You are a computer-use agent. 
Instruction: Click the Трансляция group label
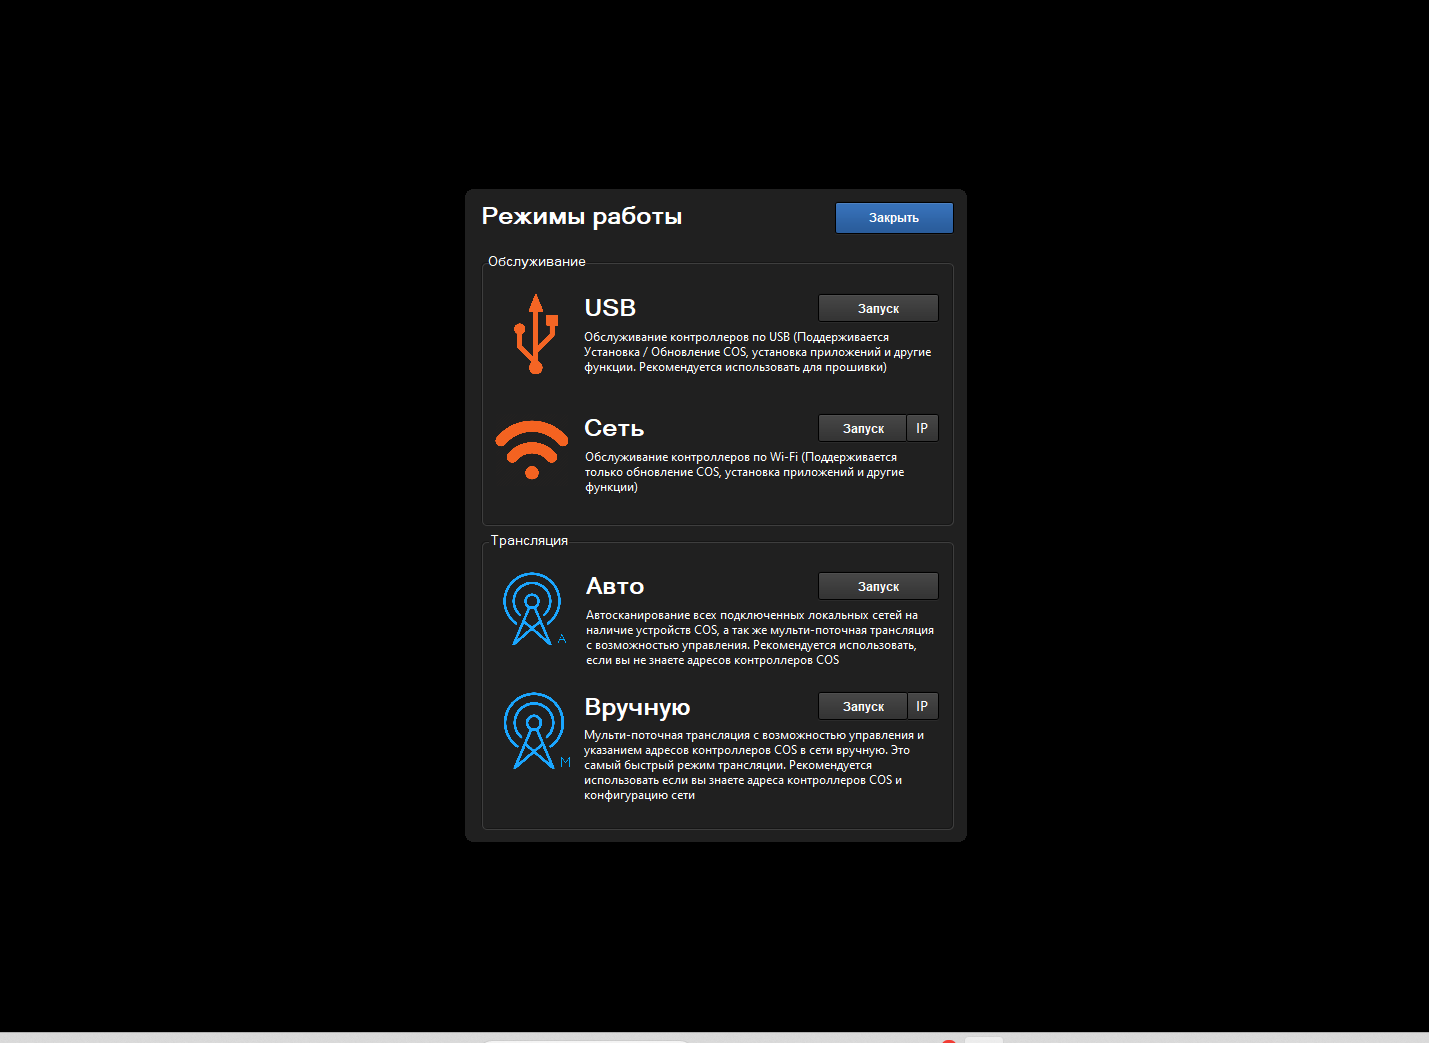[x=529, y=541]
